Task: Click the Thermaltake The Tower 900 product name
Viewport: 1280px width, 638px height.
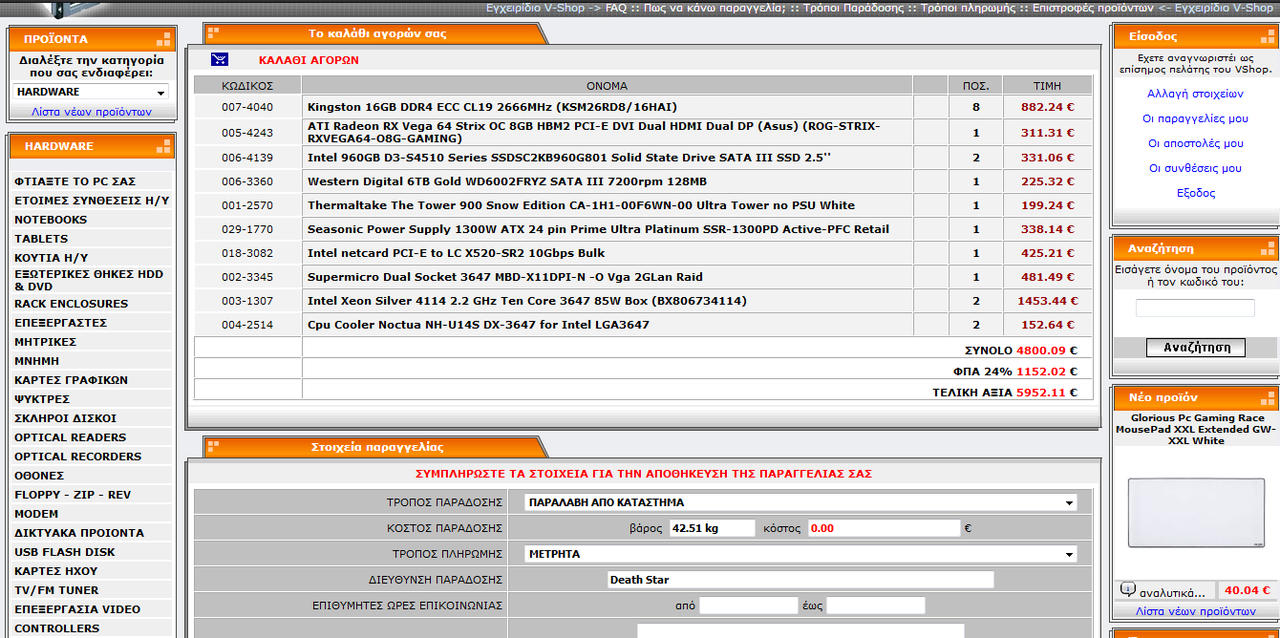Action: pyautogui.click(x=581, y=205)
